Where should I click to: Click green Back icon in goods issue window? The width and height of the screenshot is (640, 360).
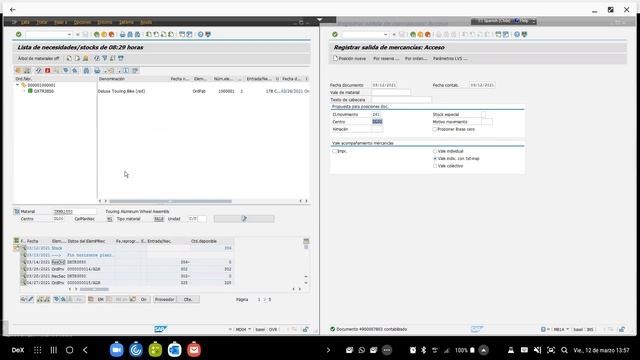[x=413, y=34]
